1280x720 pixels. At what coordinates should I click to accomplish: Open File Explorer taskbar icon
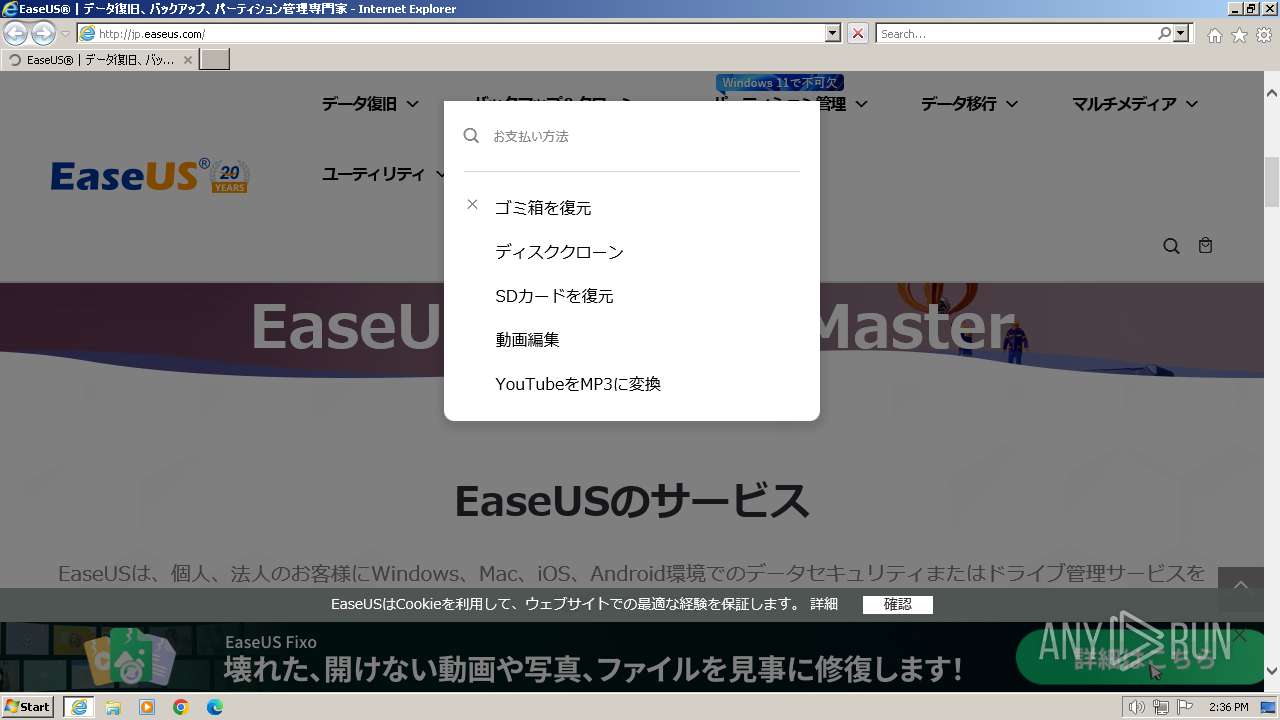(x=113, y=707)
